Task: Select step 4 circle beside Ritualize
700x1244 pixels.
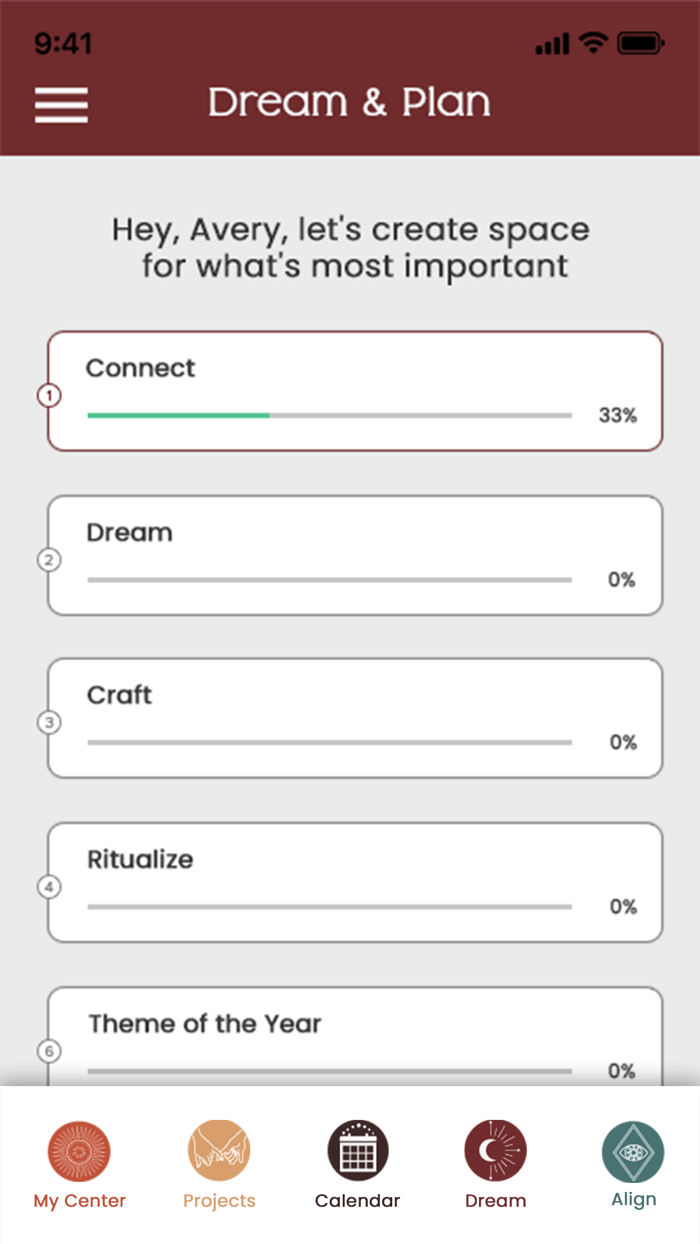Action: coord(49,887)
